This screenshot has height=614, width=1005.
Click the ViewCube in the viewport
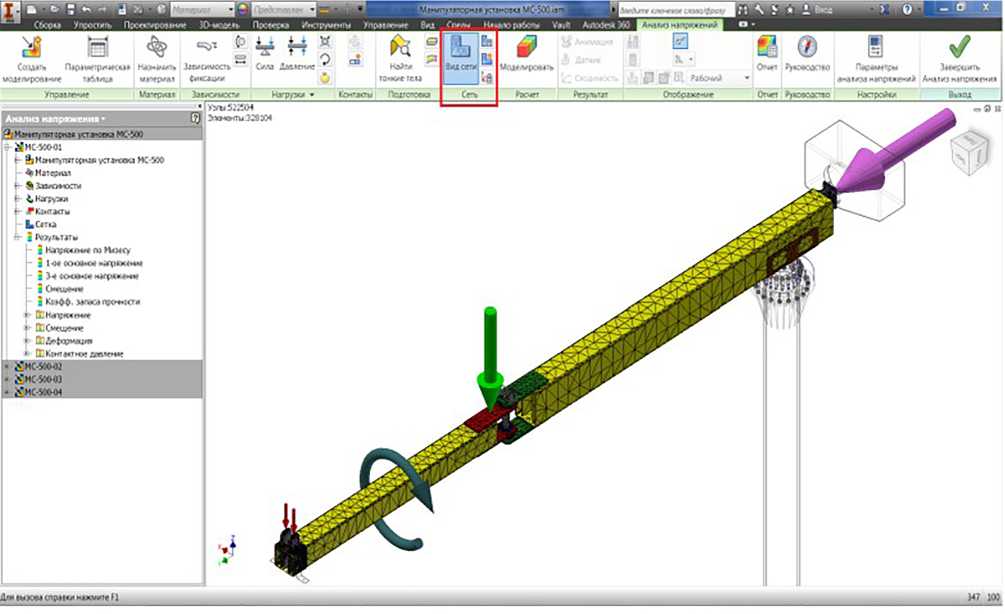pyautogui.click(x=971, y=152)
